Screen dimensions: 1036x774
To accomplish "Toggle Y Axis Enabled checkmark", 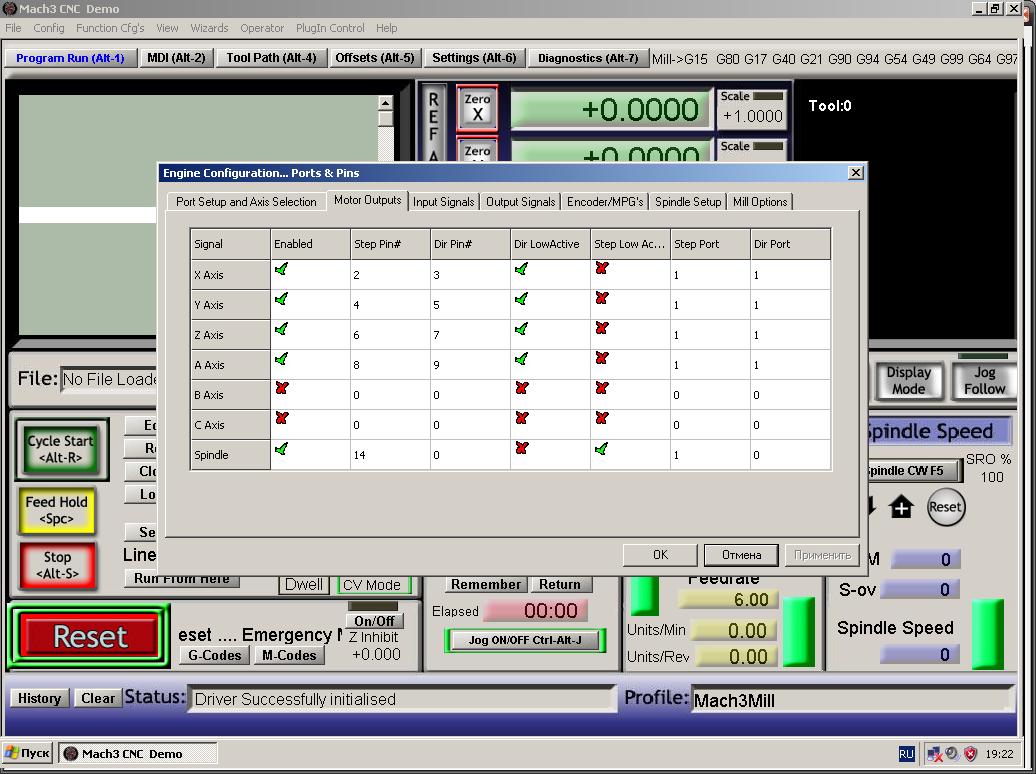I will [281, 299].
